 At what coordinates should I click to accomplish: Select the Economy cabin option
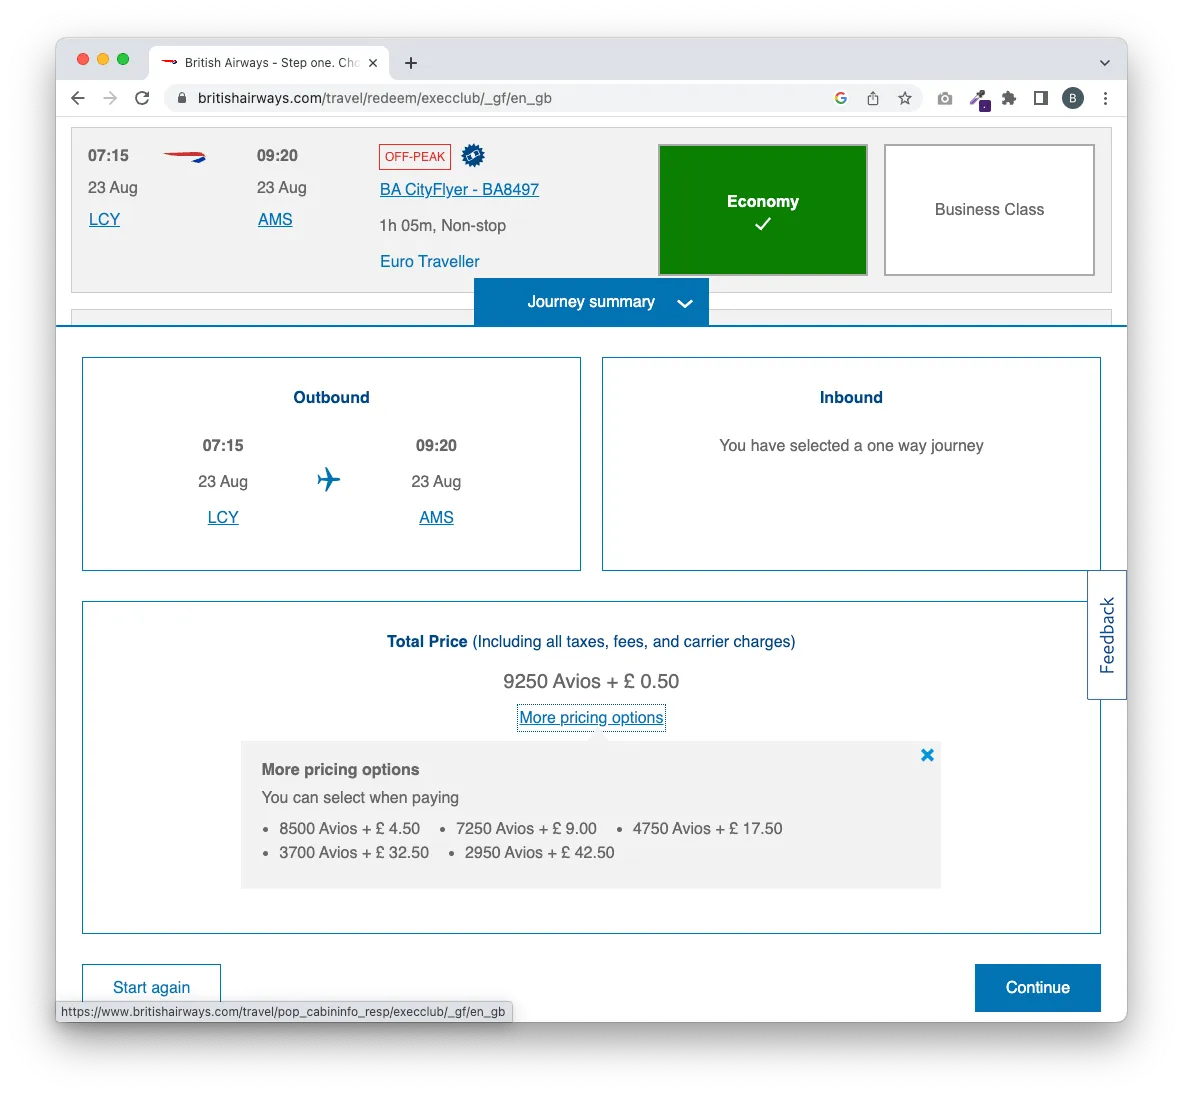pos(763,210)
